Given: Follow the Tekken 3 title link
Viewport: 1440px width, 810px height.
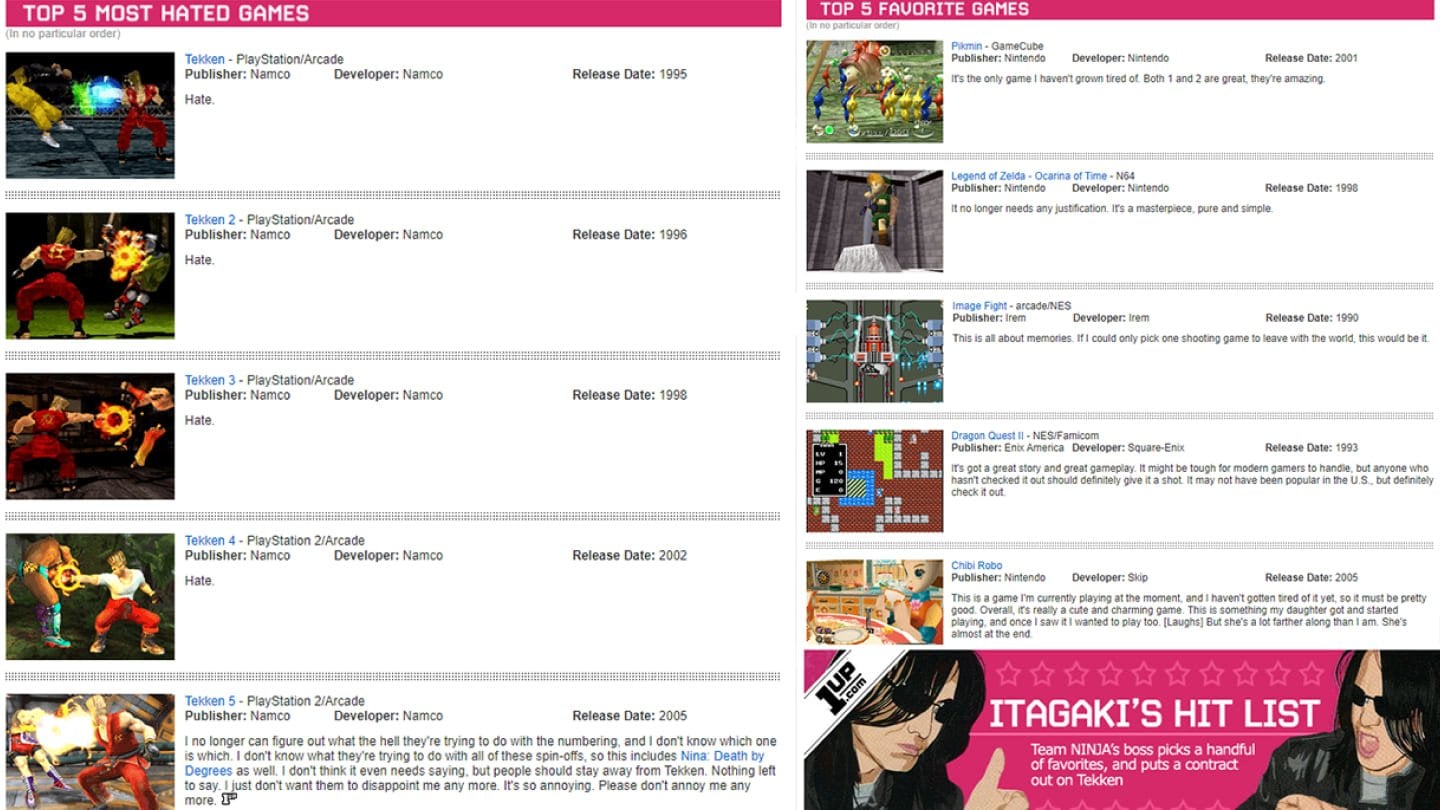Looking at the screenshot, I should (x=209, y=380).
